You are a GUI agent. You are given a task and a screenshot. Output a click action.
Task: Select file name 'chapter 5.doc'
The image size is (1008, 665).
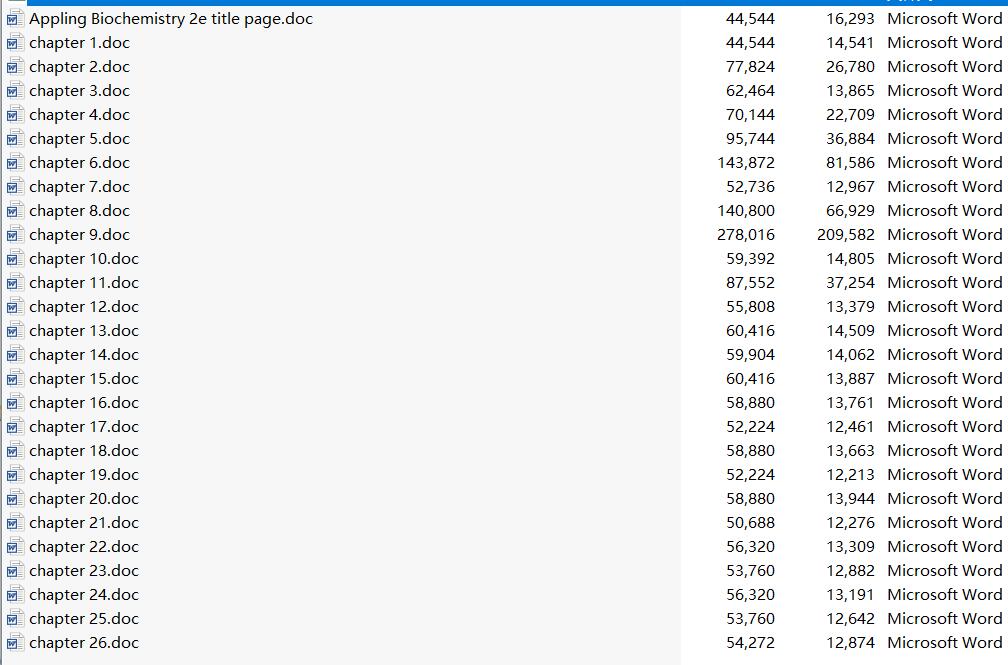tap(80, 139)
